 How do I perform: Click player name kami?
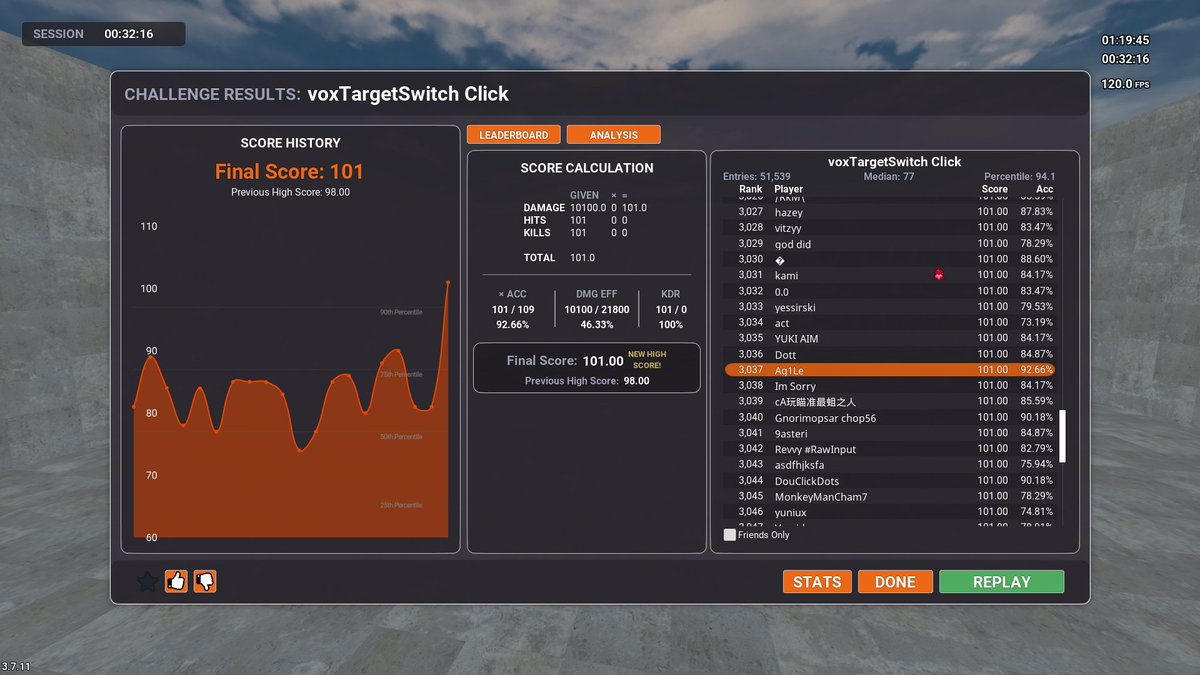pyautogui.click(x=786, y=275)
